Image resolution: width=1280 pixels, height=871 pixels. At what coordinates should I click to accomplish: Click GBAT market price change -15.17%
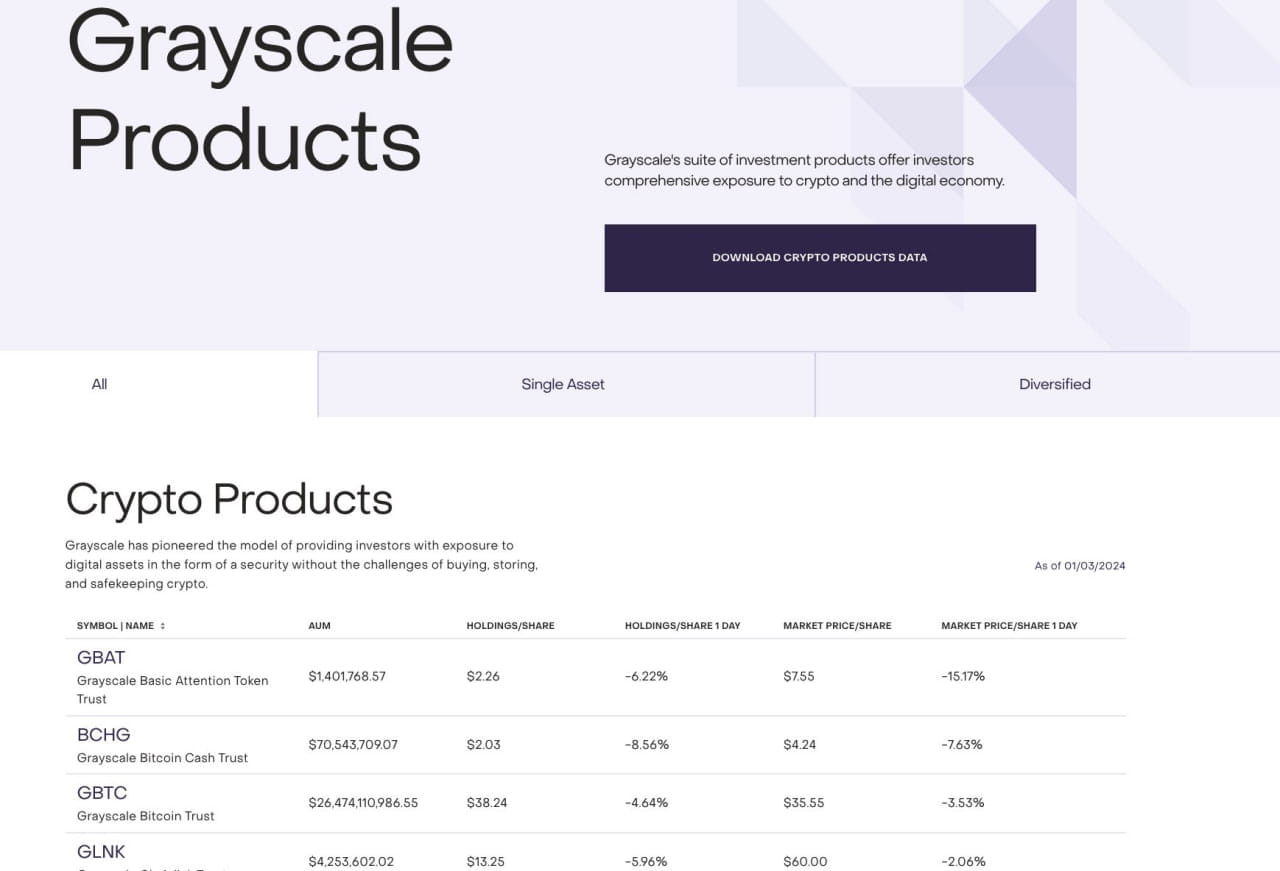tap(963, 676)
